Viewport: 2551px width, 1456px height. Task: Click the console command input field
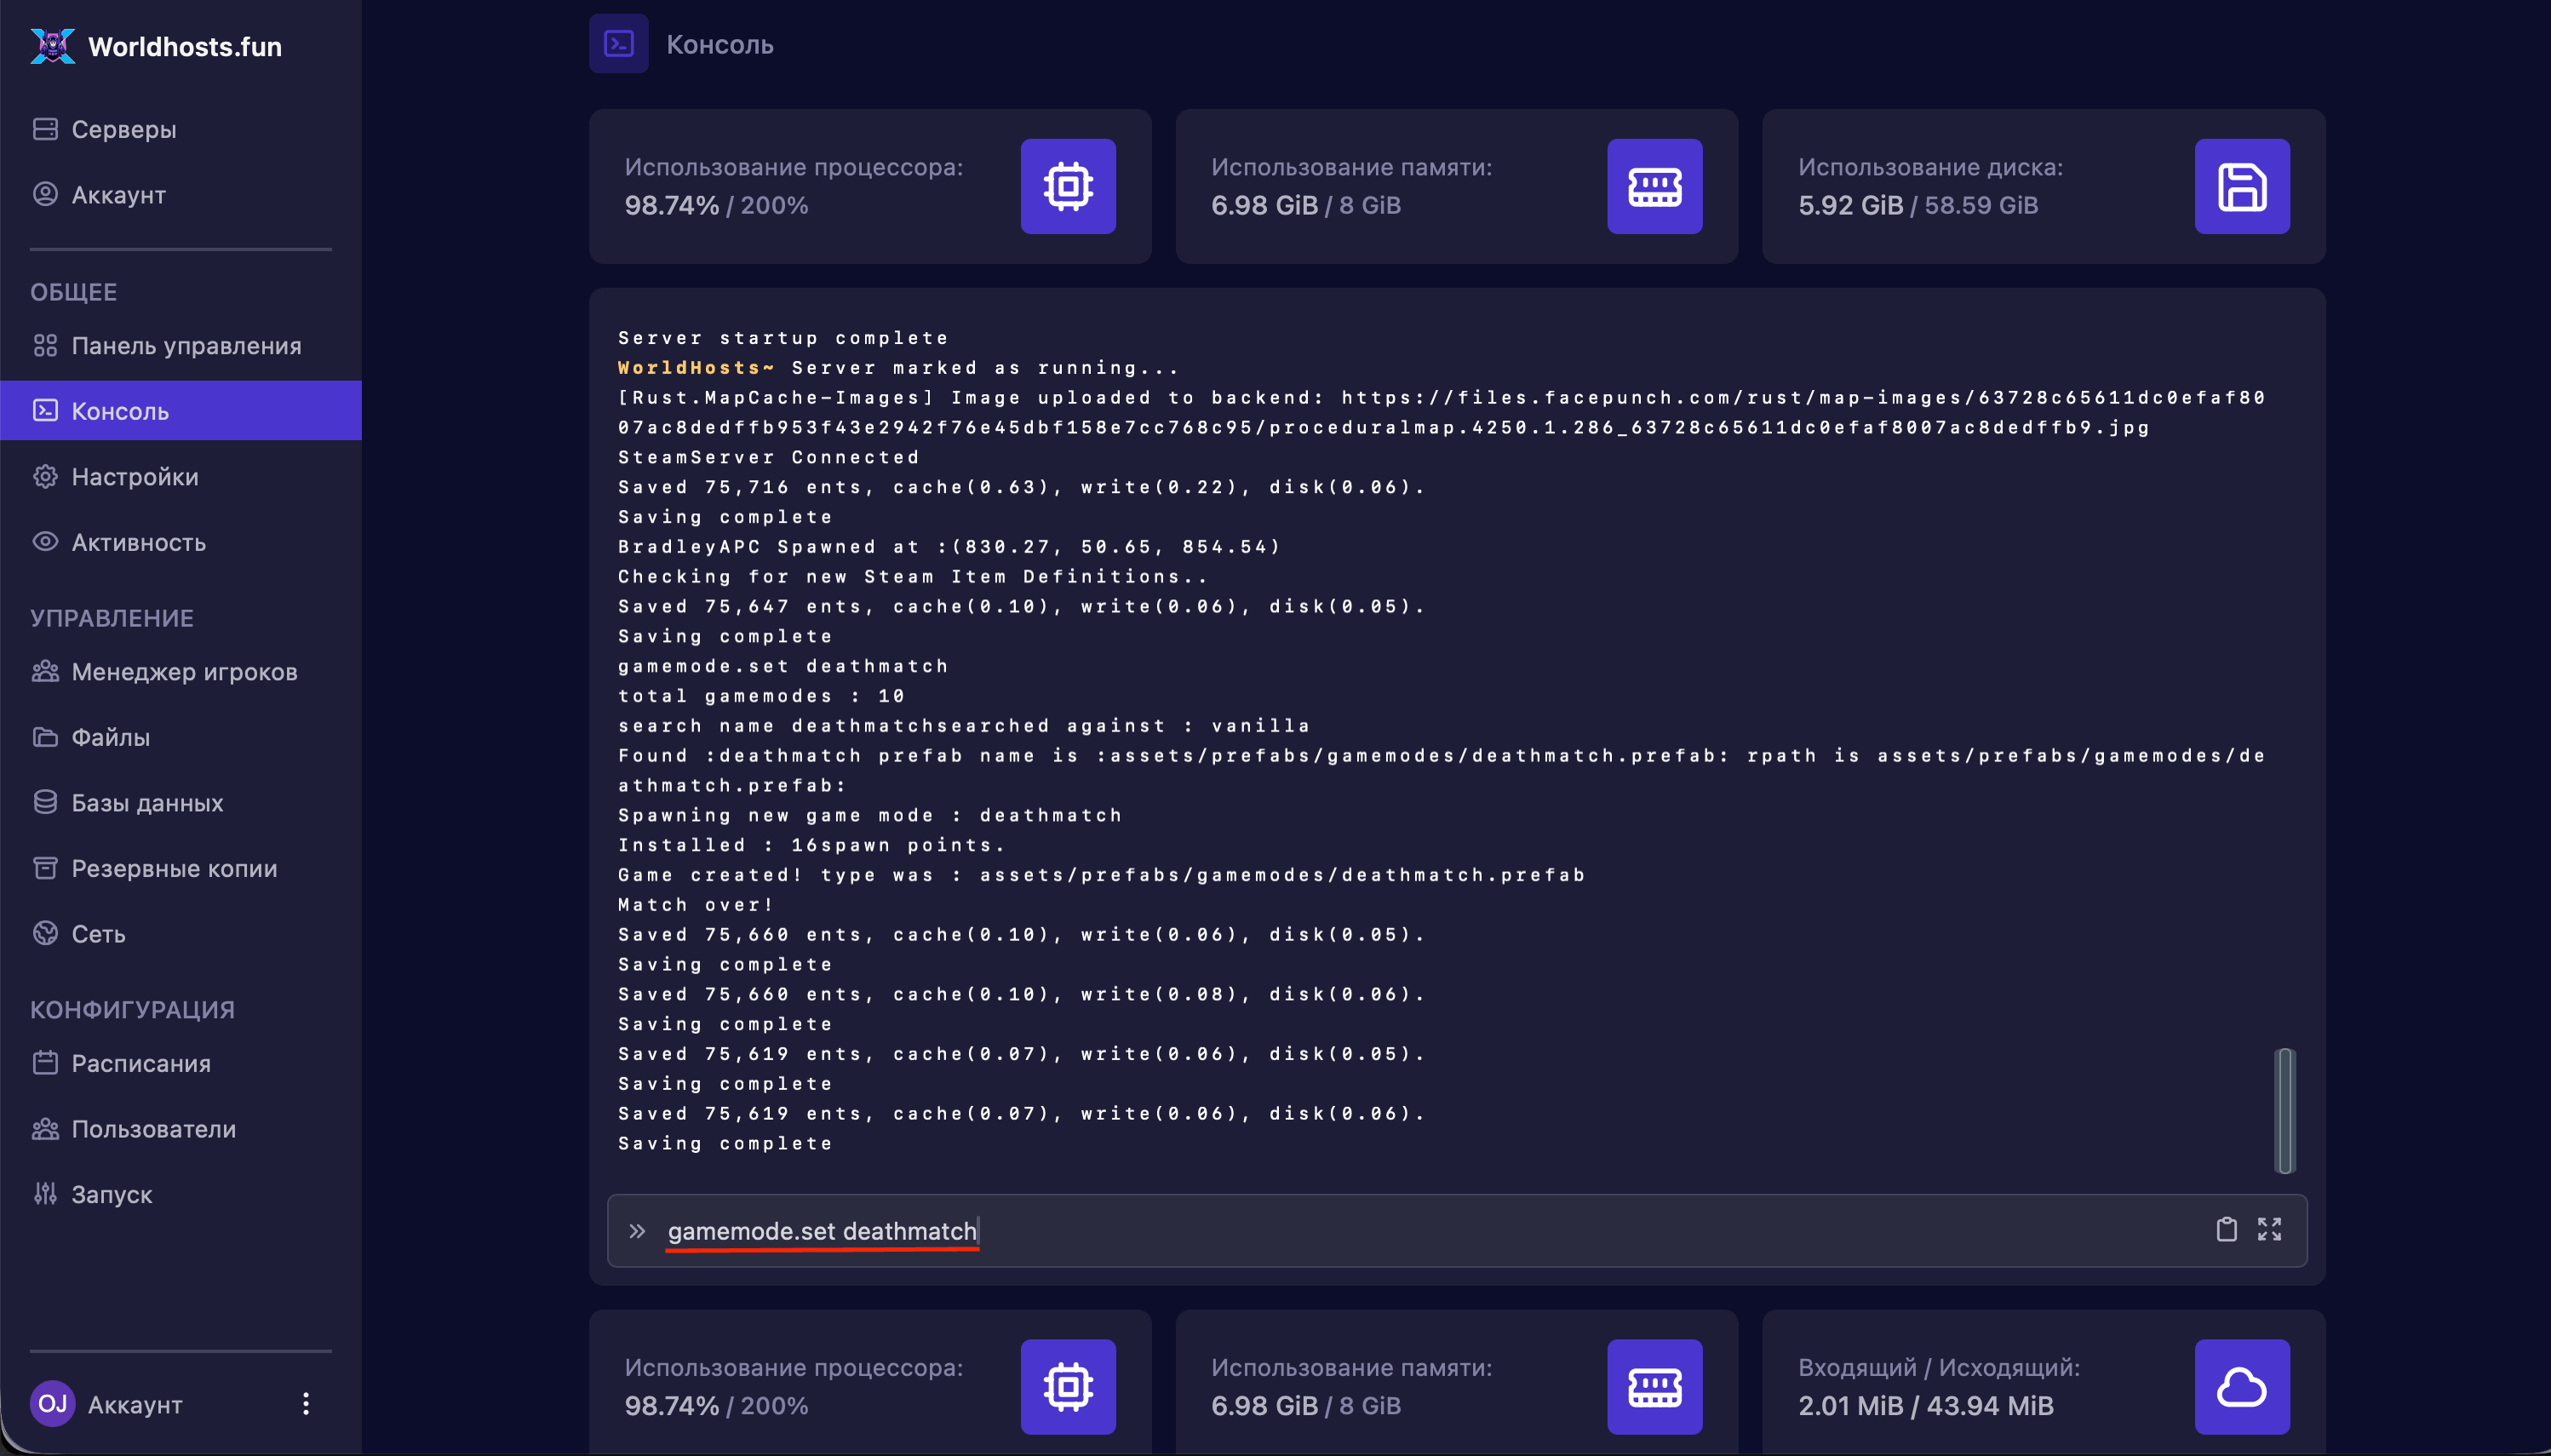[x=1457, y=1230]
